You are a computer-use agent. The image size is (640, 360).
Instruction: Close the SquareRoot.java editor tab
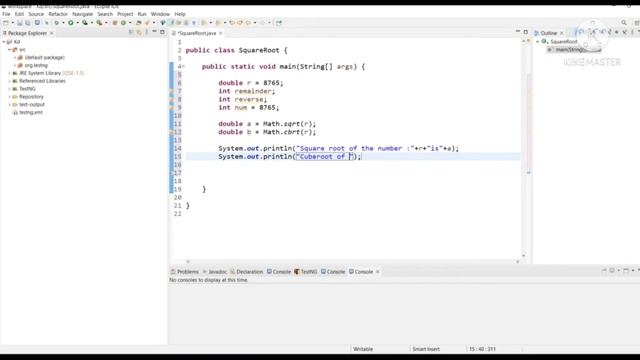coord(221,33)
